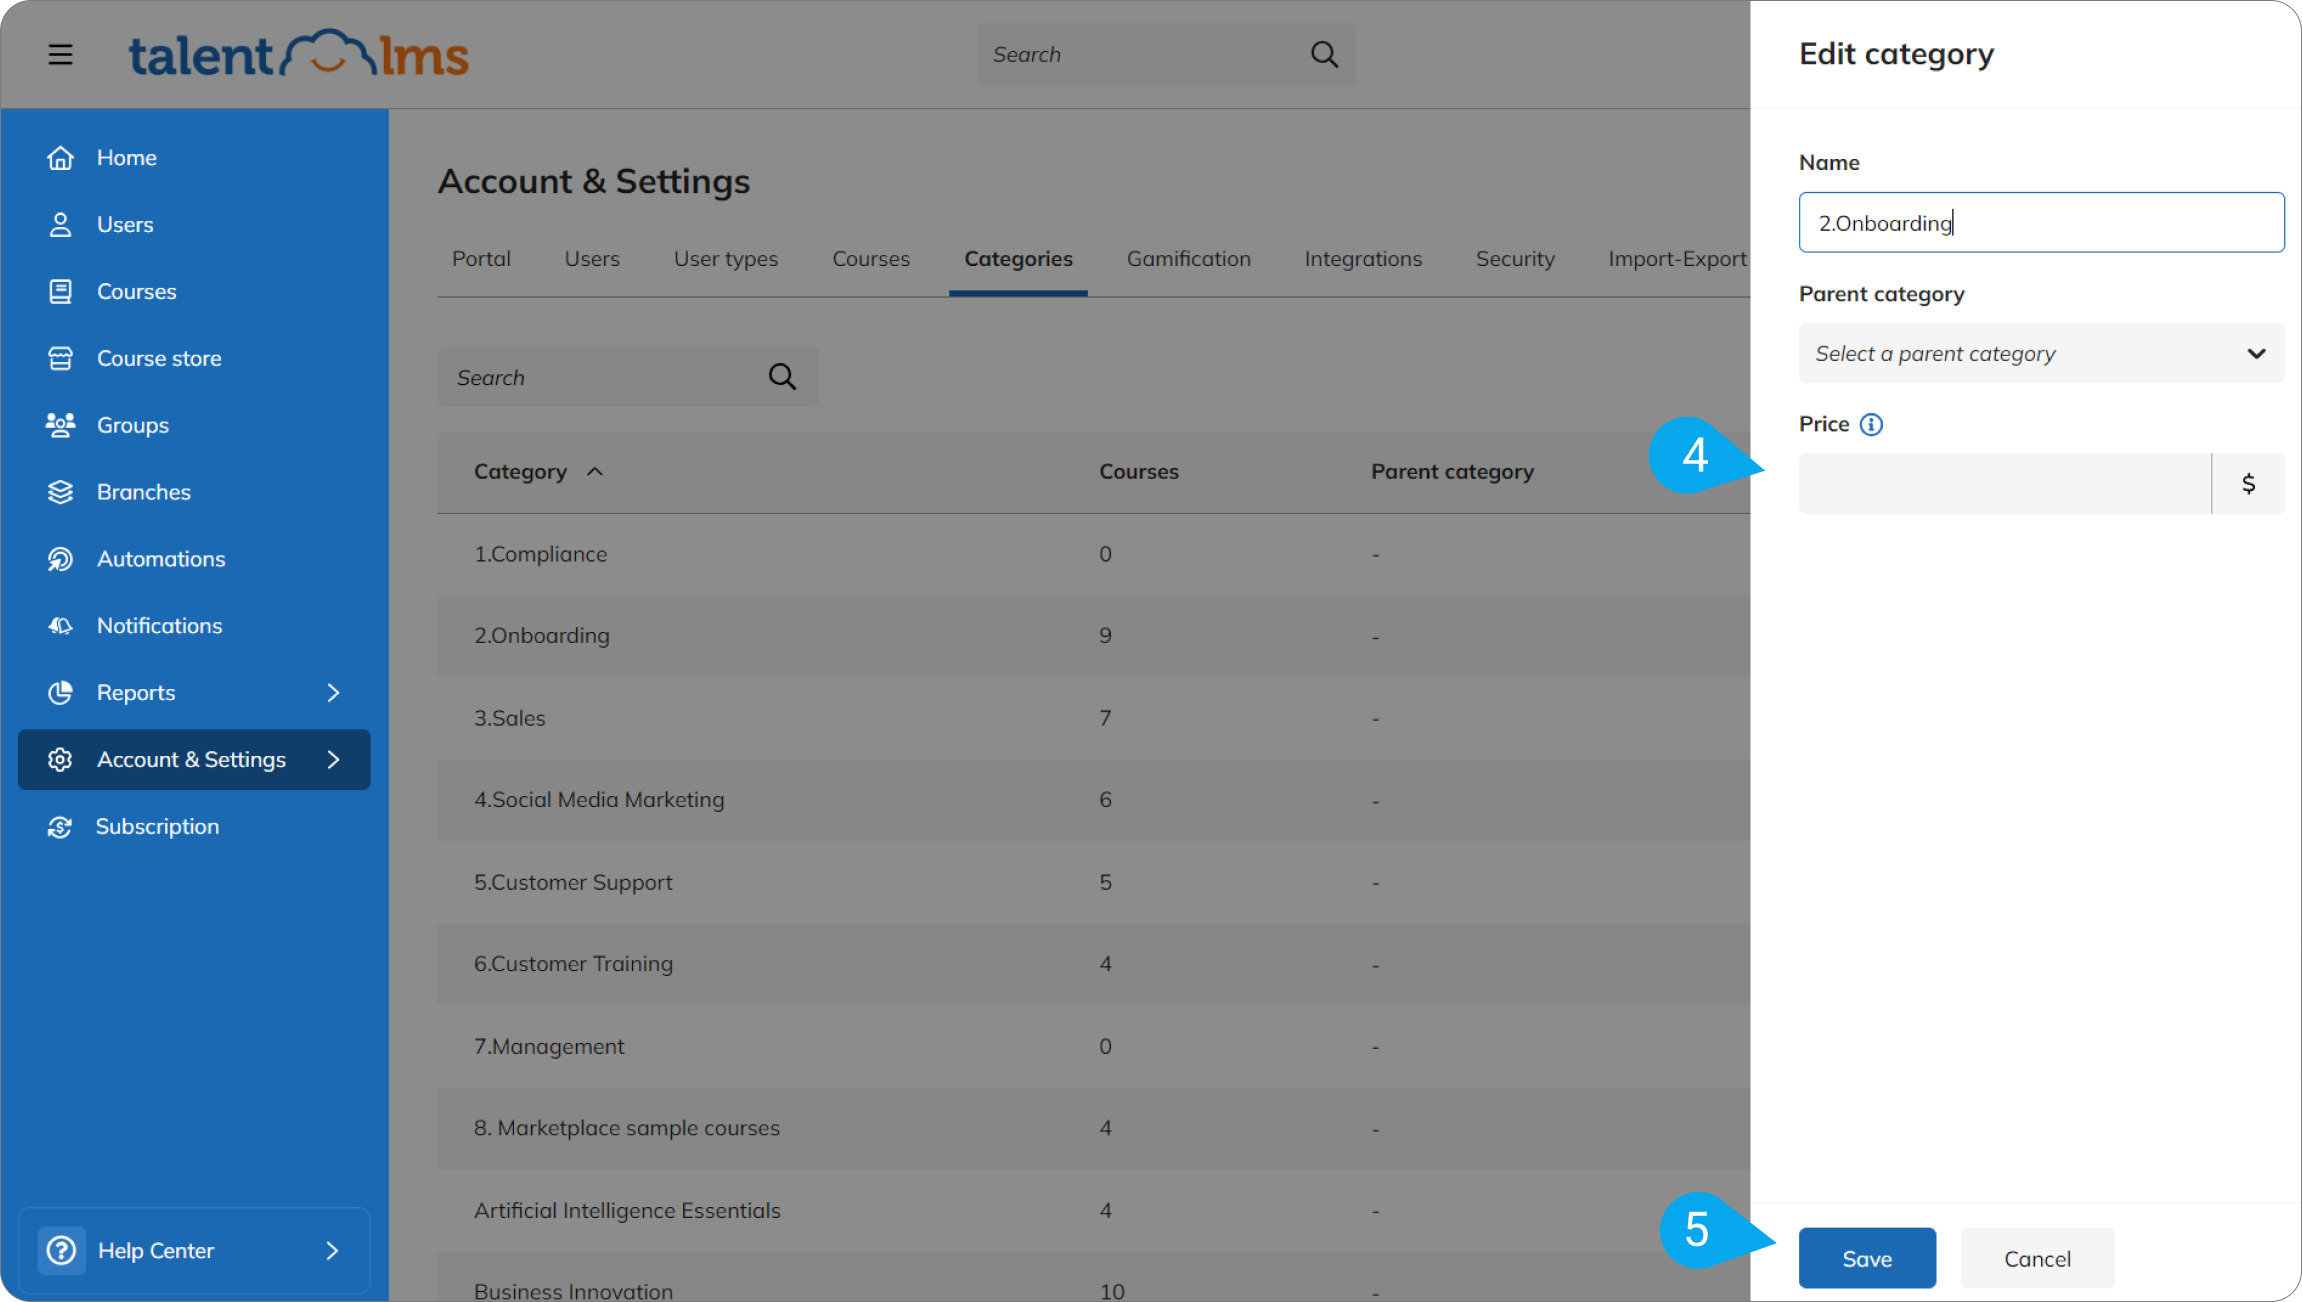Switch to the Users settings tab
Viewport: 2302px width, 1302px height.
592,259
